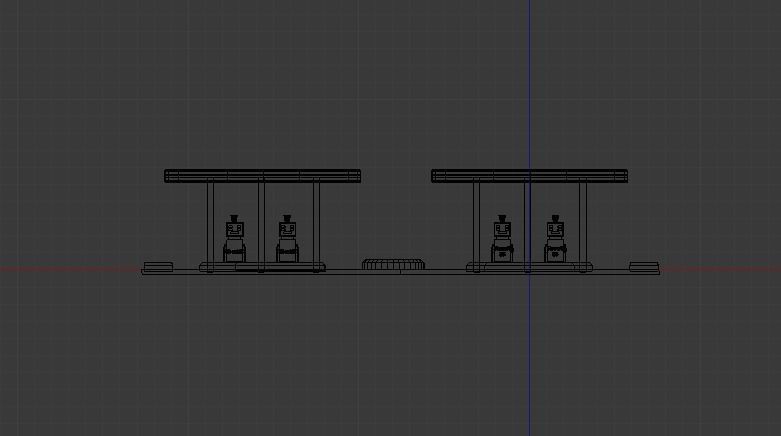Select the small block at far left edge
The width and height of the screenshot is (781, 436).
coord(158,267)
